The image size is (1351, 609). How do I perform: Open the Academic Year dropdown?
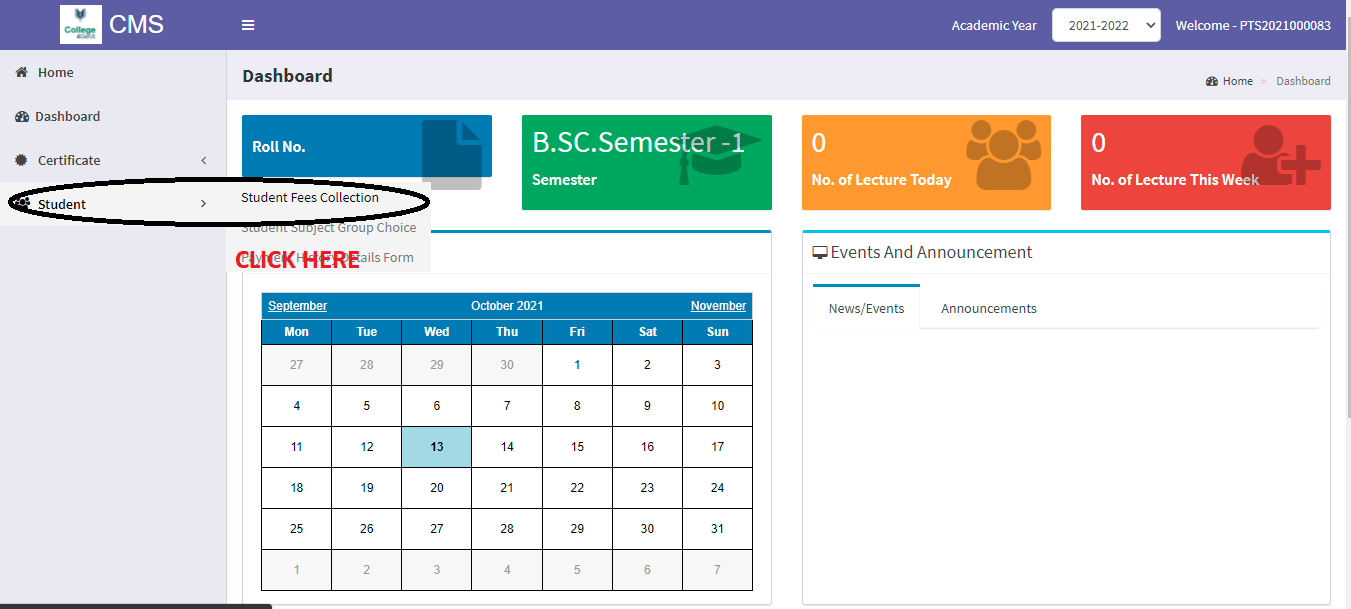pyautogui.click(x=1105, y=25)
